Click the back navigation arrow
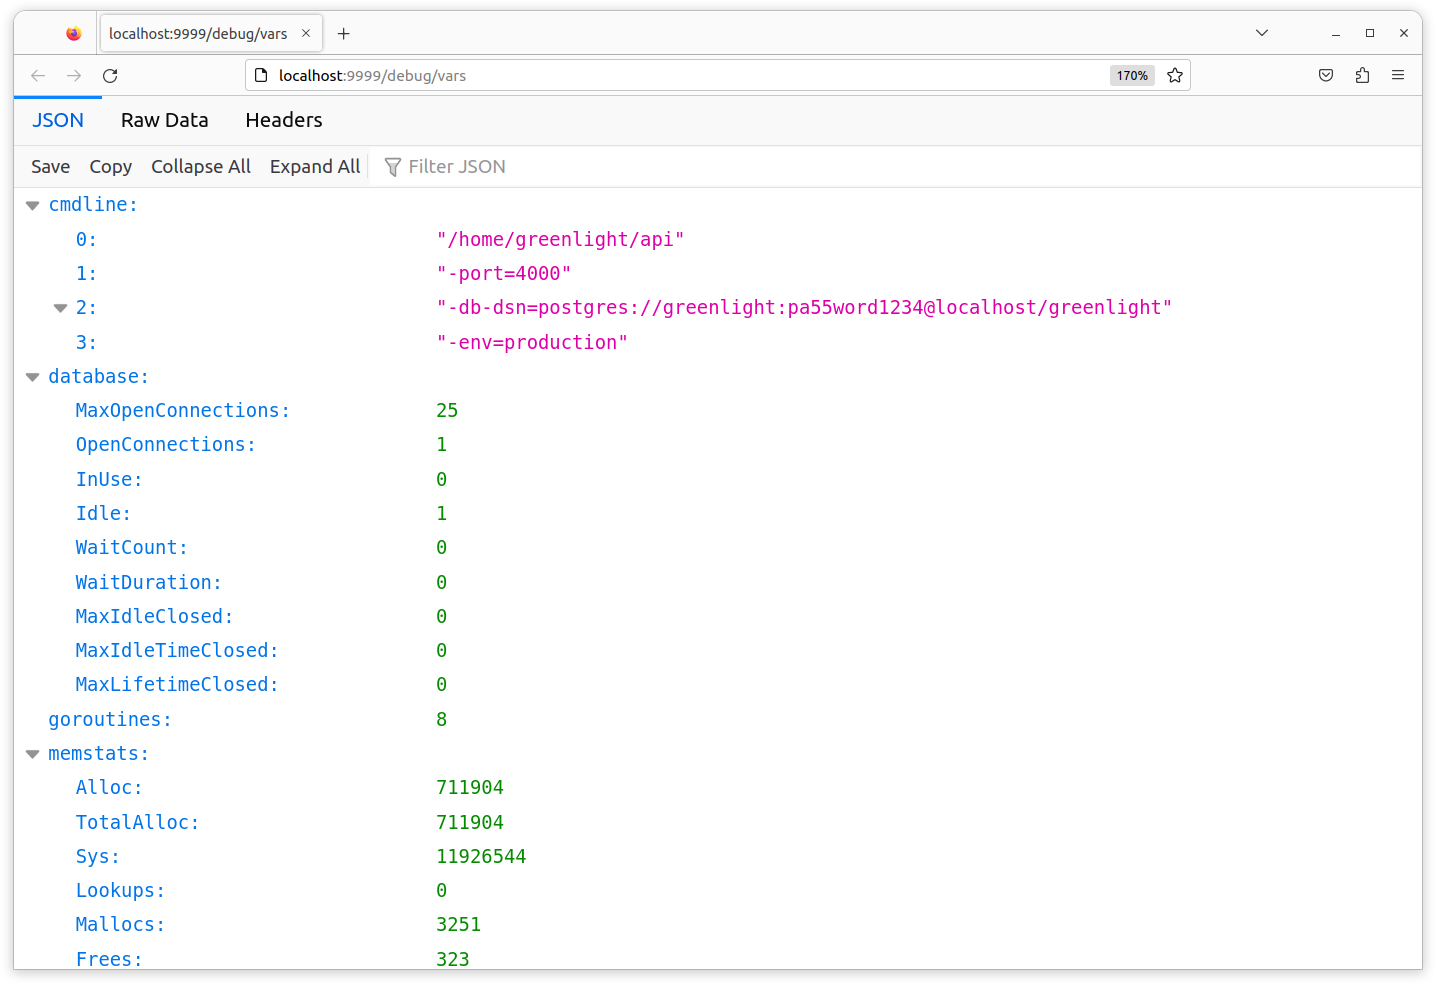The image size is (1436, 986). tap(38, 76)
